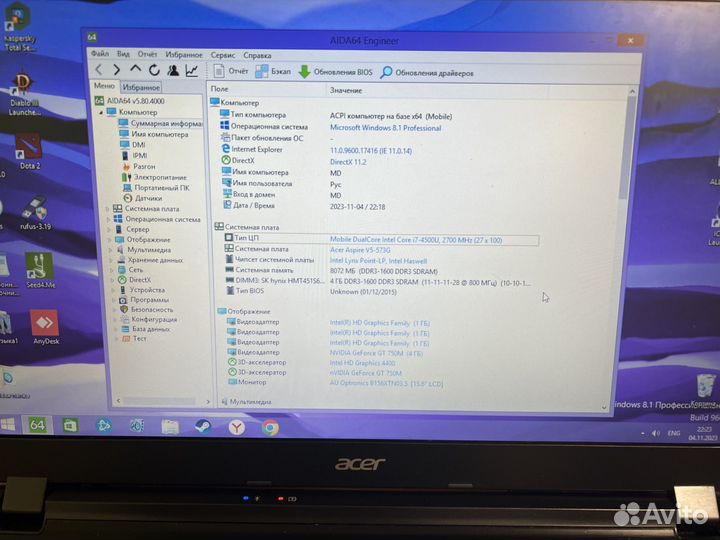This screenshot has height=540, width=720.
Task: Go back with the left arrow toolbar icon
Action: pyautogui.click(x=99, y=70)
